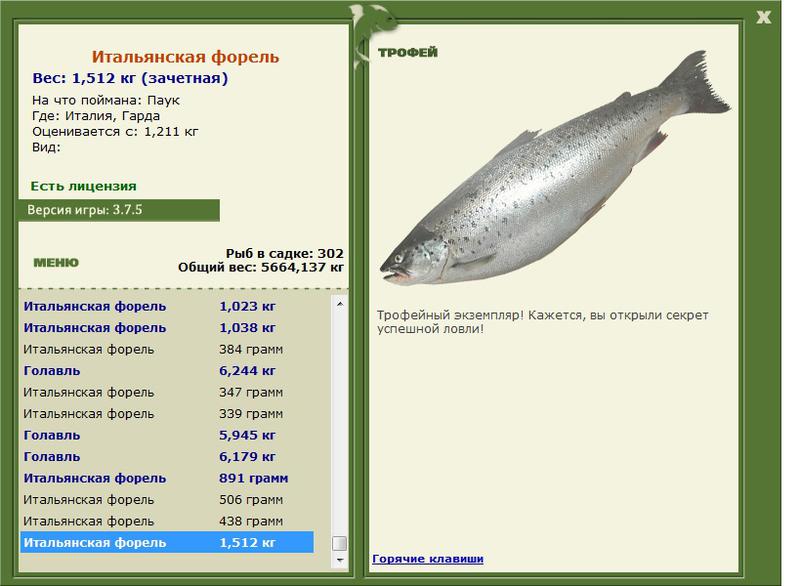The image size is (800, 586).
Task: Open the МЕНЮ button
Action: 56,263
